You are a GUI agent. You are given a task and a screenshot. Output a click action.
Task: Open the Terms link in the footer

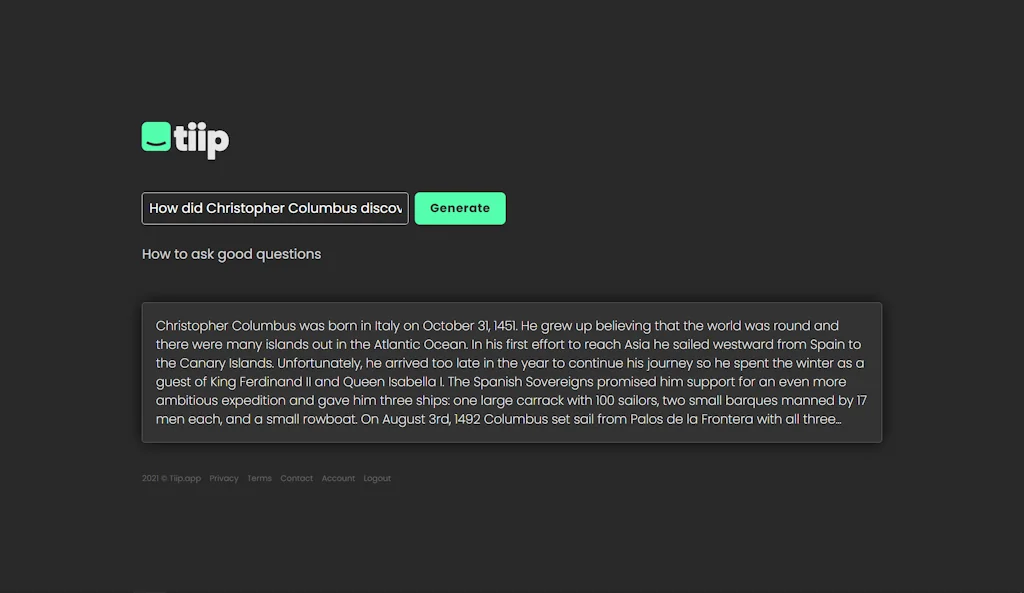click(259, 478)
